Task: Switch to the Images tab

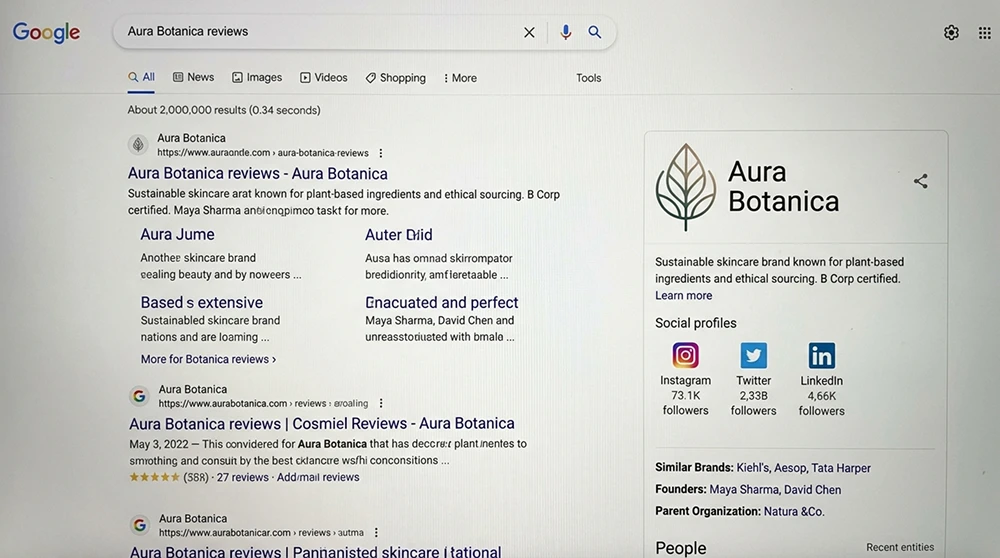Action: pyautogui.click(x=256, y=77)
